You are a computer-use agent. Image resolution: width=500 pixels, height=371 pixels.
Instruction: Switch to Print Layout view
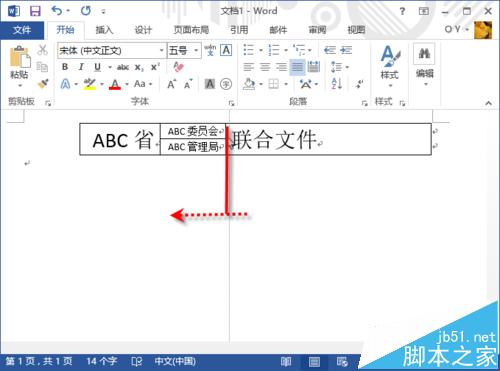[314, 362]
